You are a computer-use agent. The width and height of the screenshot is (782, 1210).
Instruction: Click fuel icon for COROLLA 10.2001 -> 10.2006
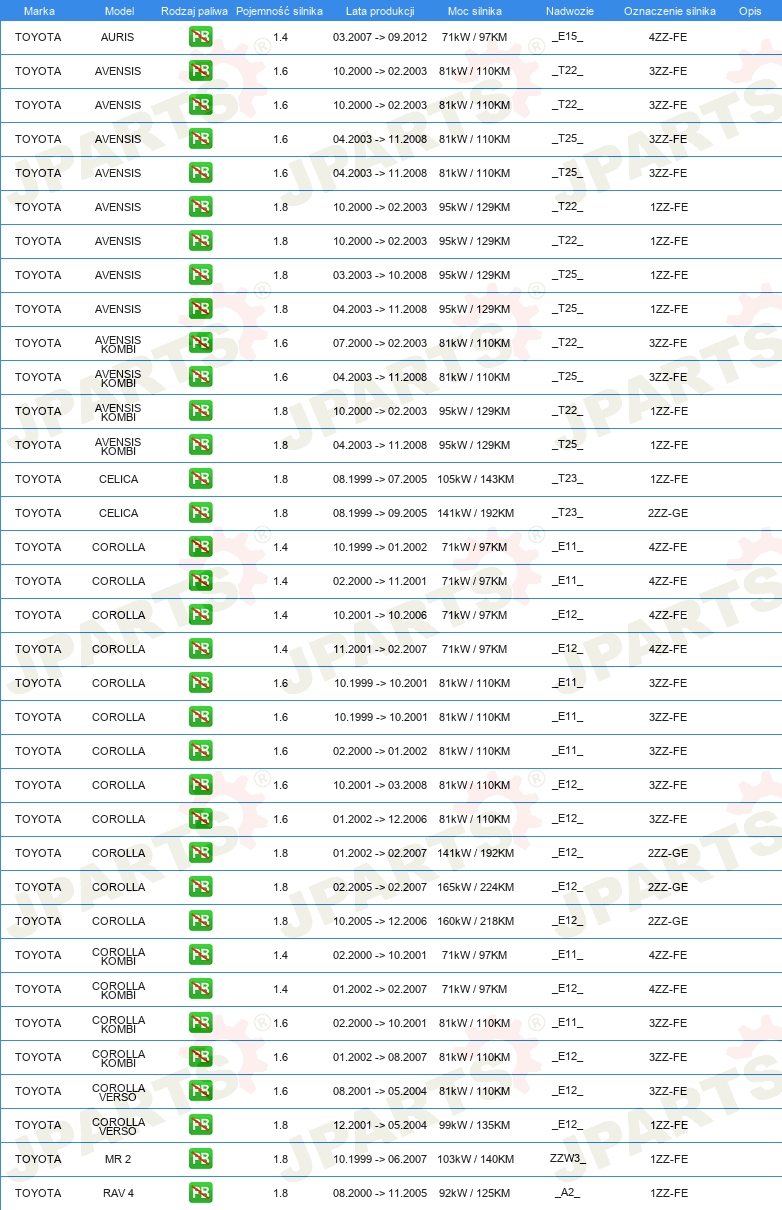click(x=200, y=615)
